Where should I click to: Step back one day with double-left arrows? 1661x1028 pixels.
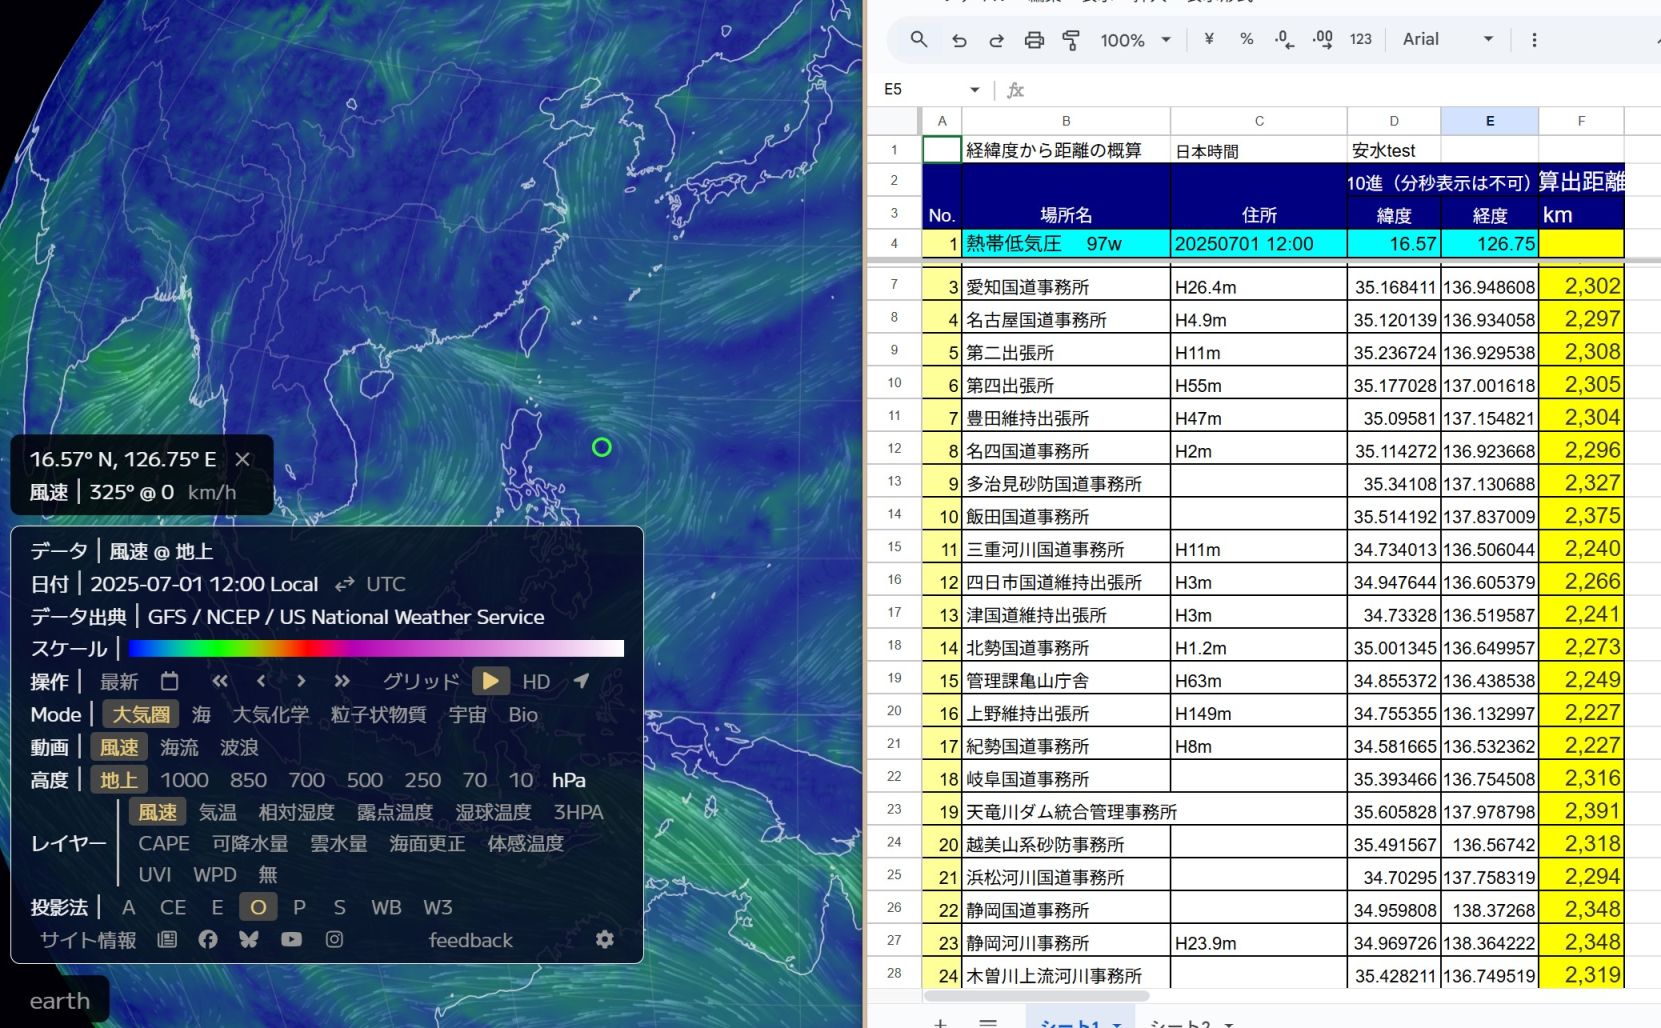pyautogui.click(x=220, y=681)
